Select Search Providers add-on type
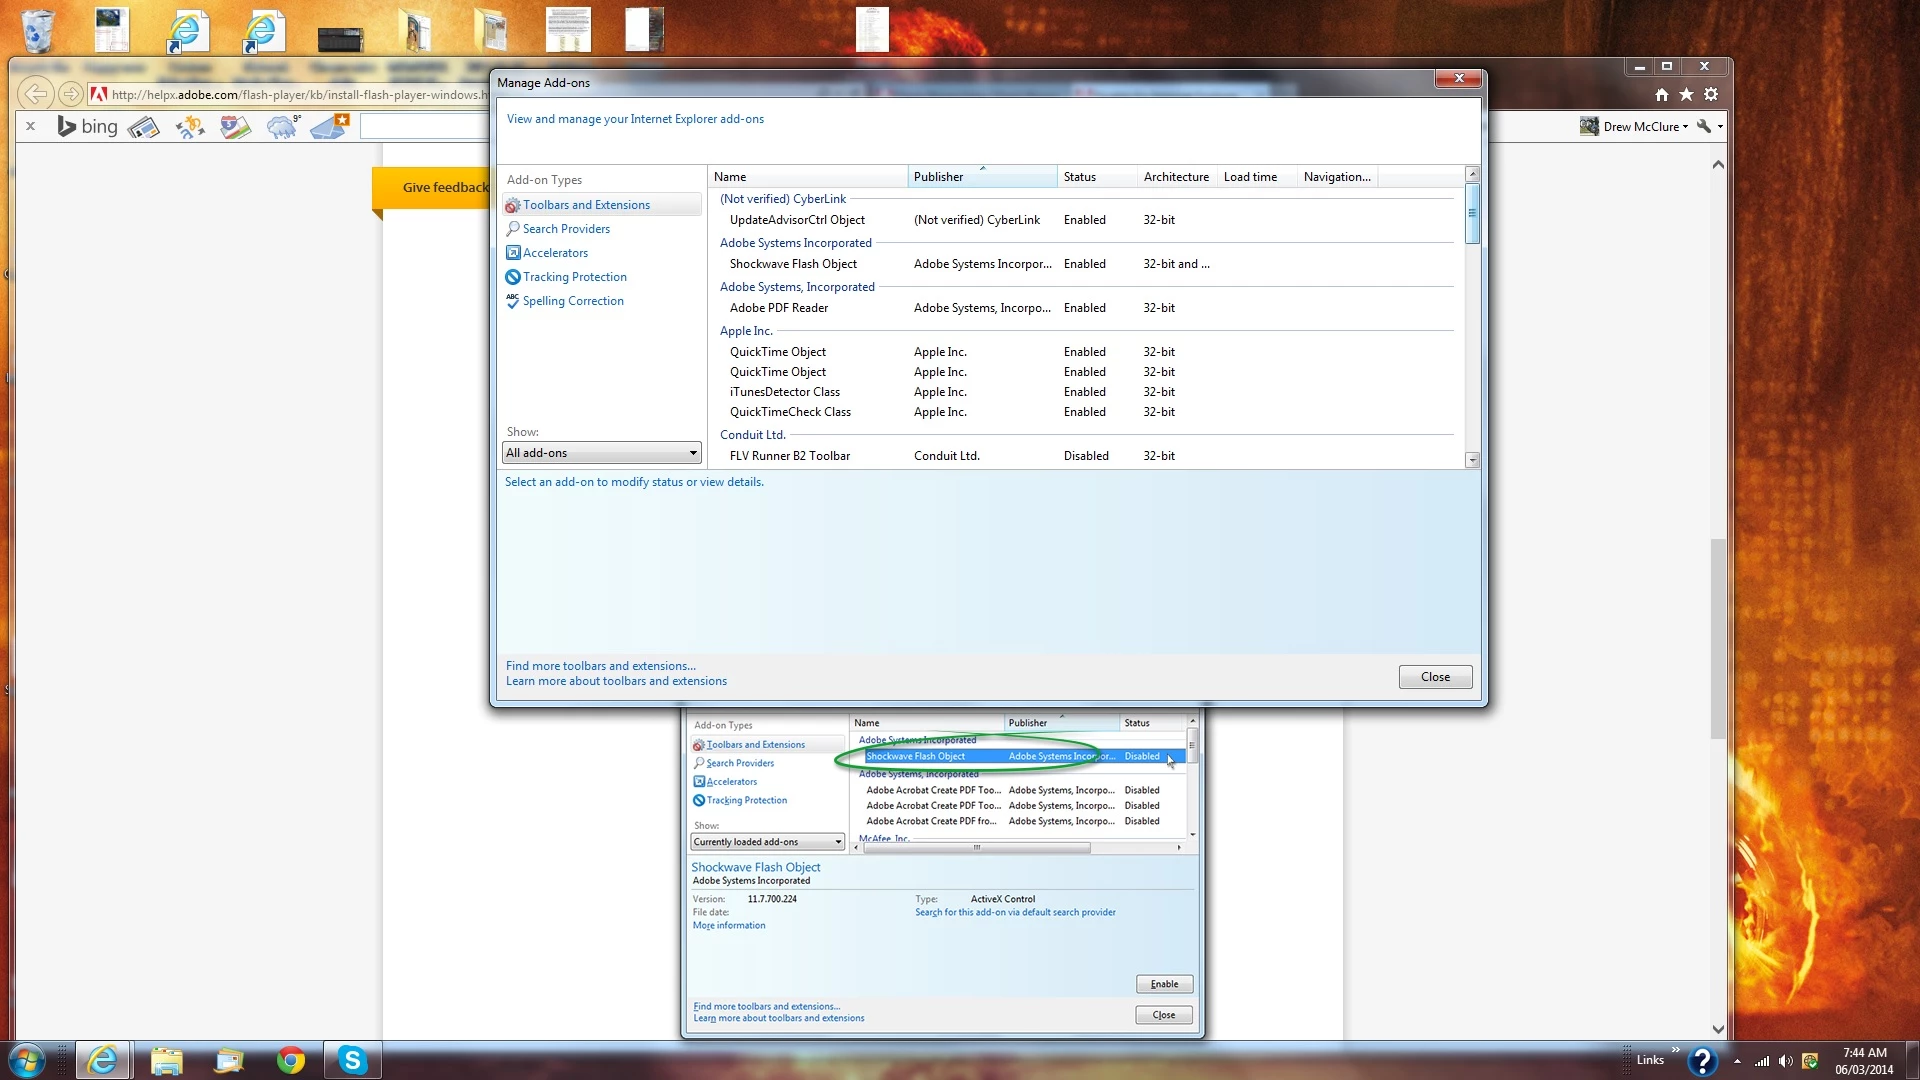The width and height of the screenshot is (1920, 1080). tap(565, 229)
